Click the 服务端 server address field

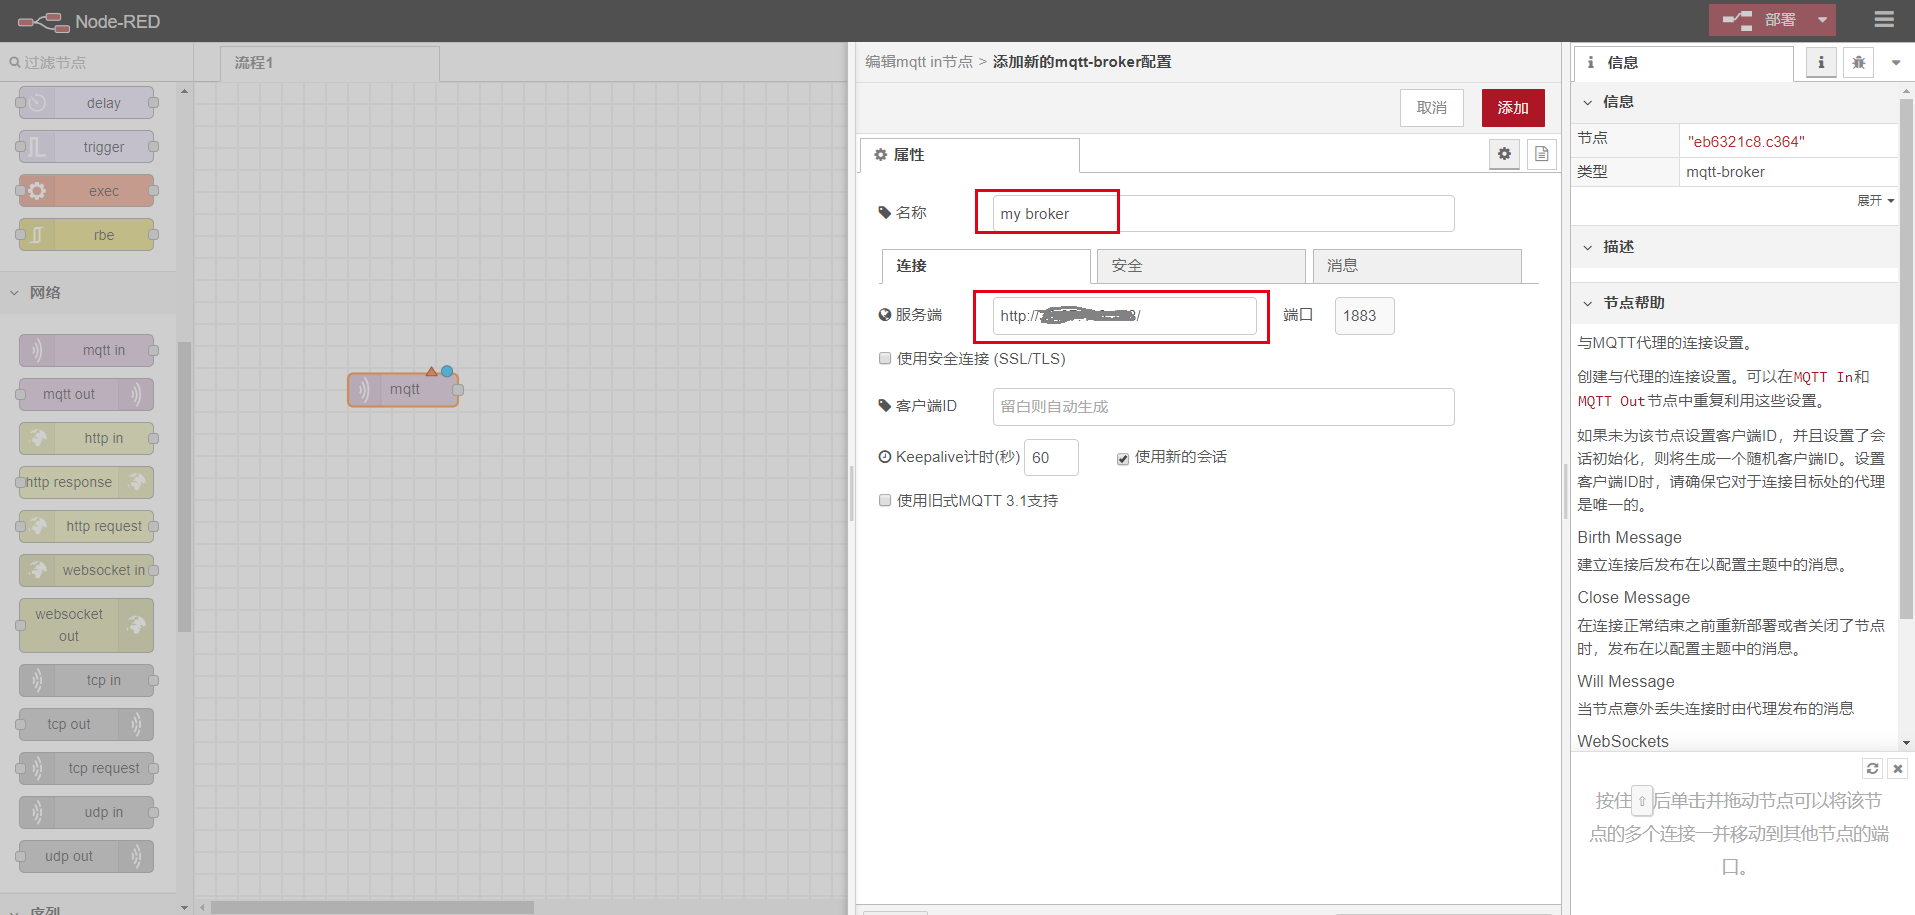tap(1124, 316)
